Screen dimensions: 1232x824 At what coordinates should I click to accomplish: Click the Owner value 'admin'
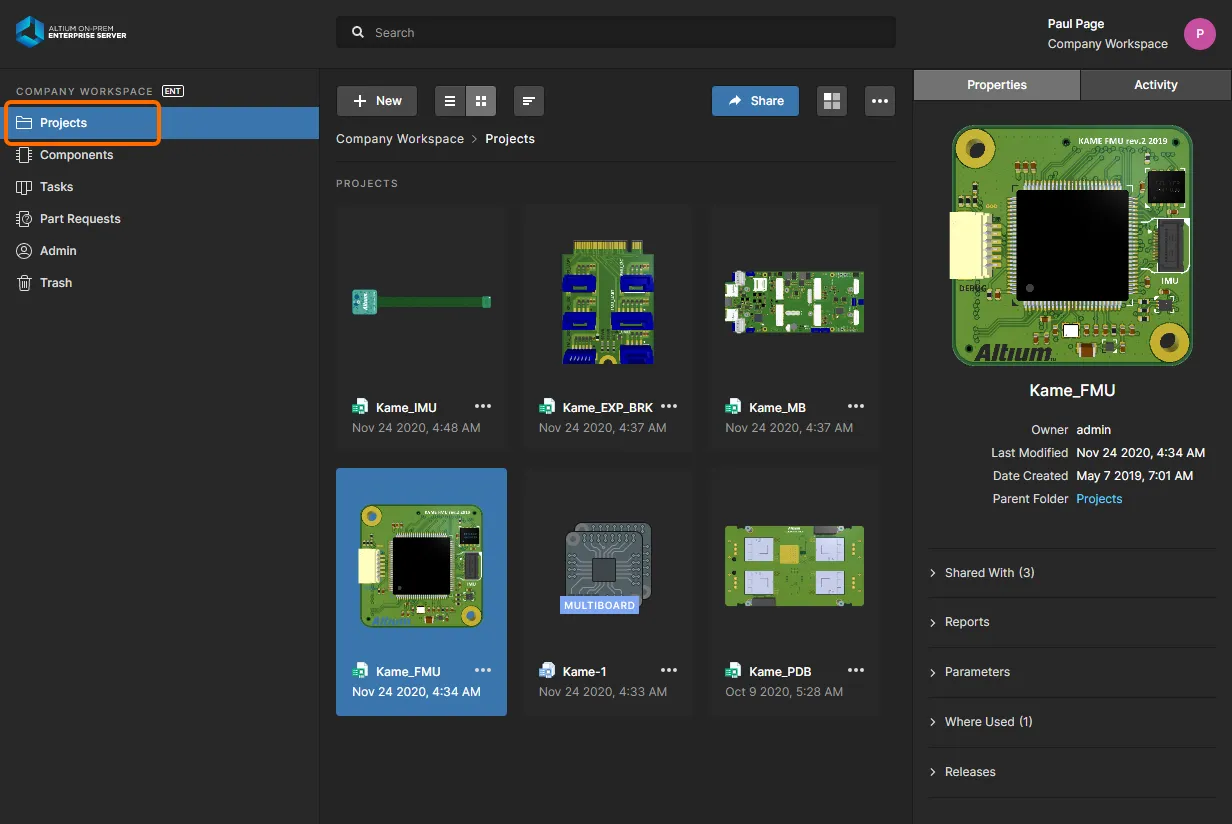click(1094, 430)
